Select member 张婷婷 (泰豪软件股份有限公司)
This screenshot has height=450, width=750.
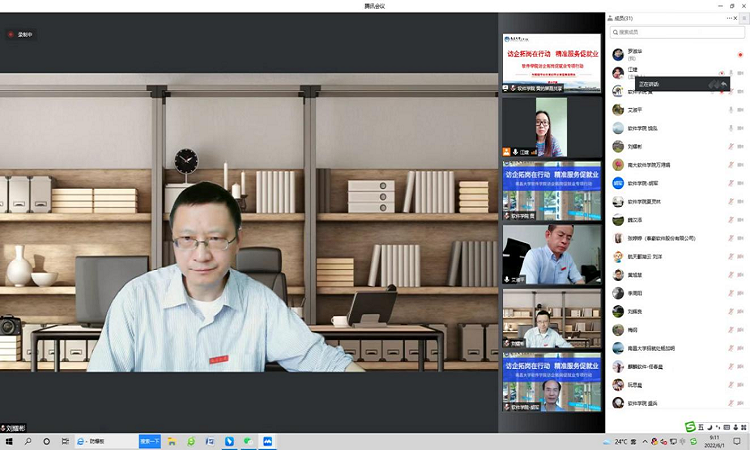662,238
